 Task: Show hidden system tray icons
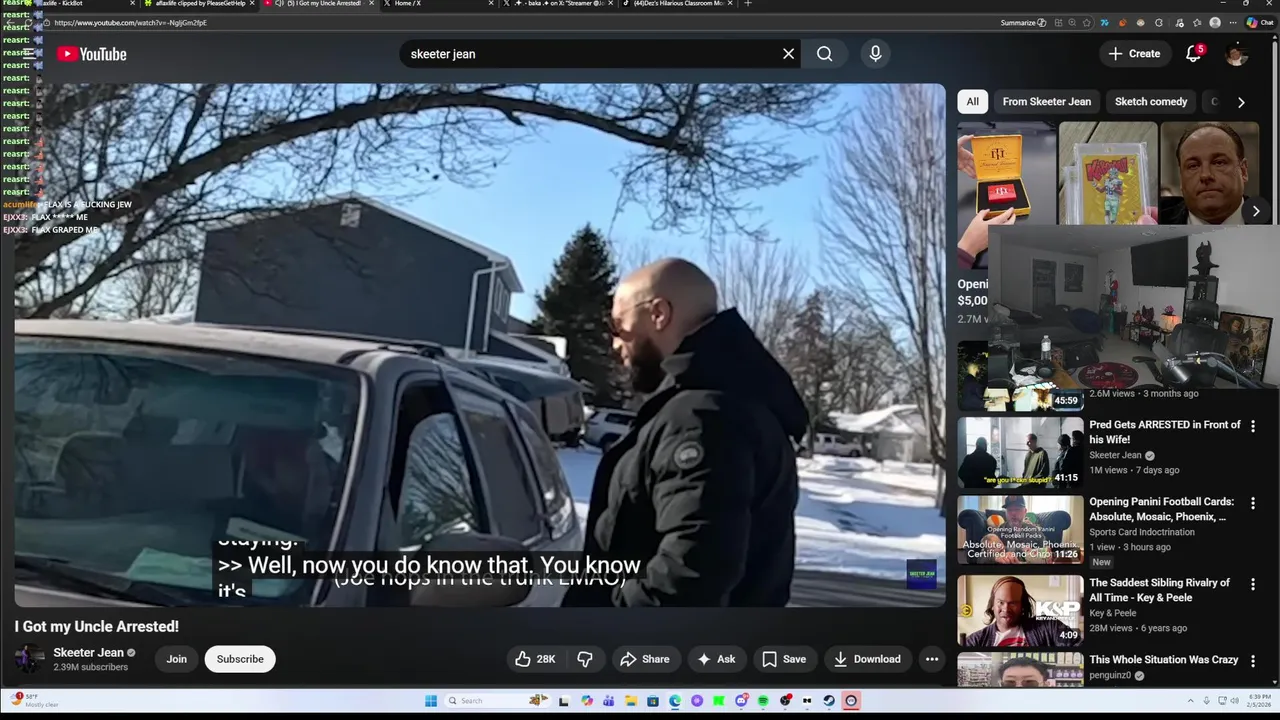coord(1190,701)
